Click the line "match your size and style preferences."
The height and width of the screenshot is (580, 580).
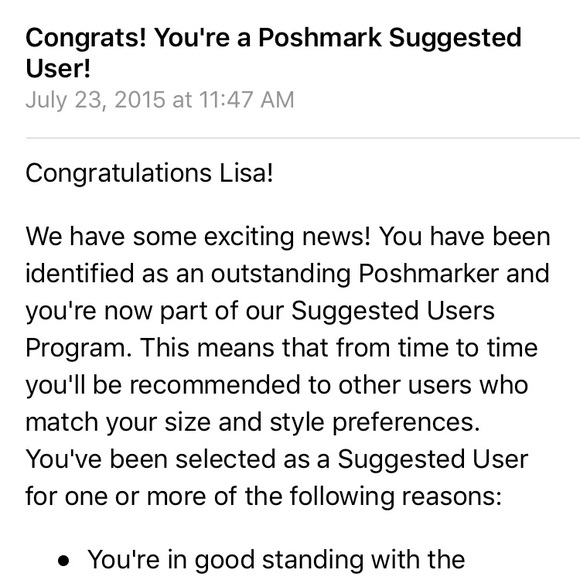click(x=253, y=422)
